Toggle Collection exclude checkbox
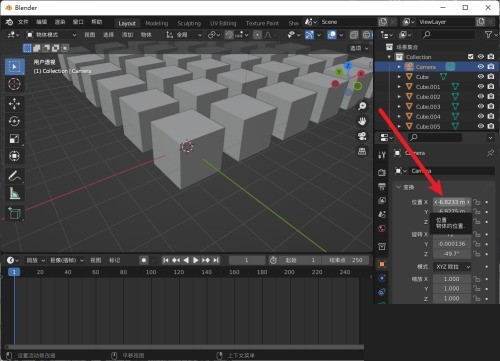Screen dimensions: 500x361 click(470, 57)
